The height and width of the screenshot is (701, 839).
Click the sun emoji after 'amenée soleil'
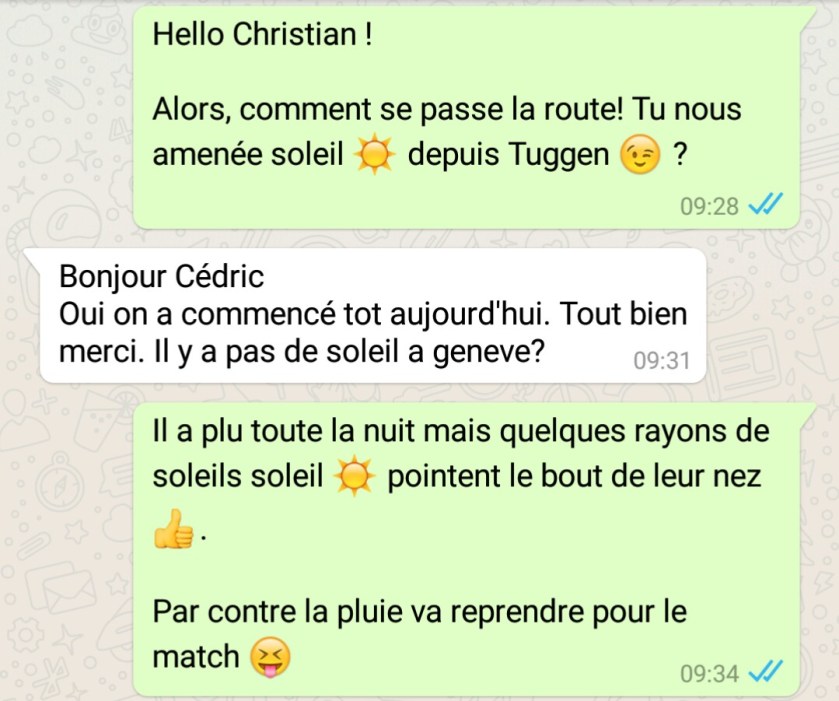point(375,154)
